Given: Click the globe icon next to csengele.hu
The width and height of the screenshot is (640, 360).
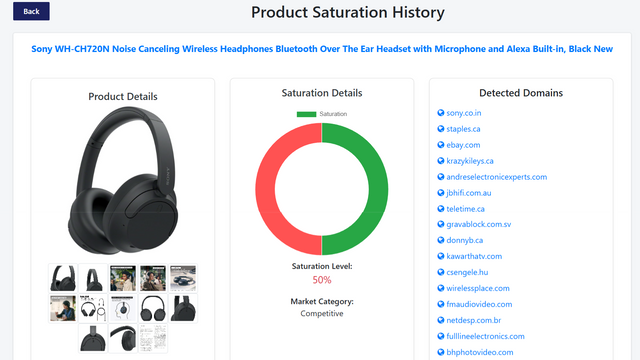Looking at the screenshot, I should pos(440,272).
